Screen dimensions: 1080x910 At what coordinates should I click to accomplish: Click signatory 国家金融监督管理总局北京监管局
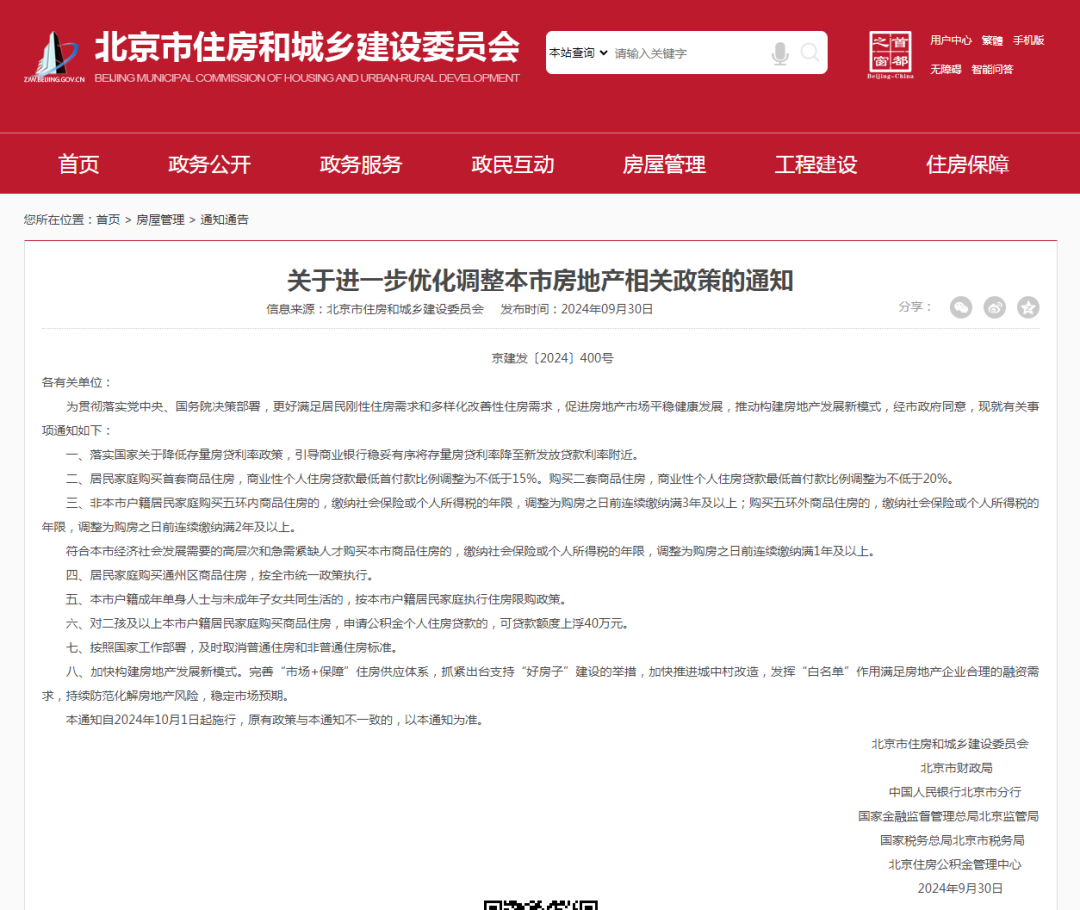pos(948,816)
